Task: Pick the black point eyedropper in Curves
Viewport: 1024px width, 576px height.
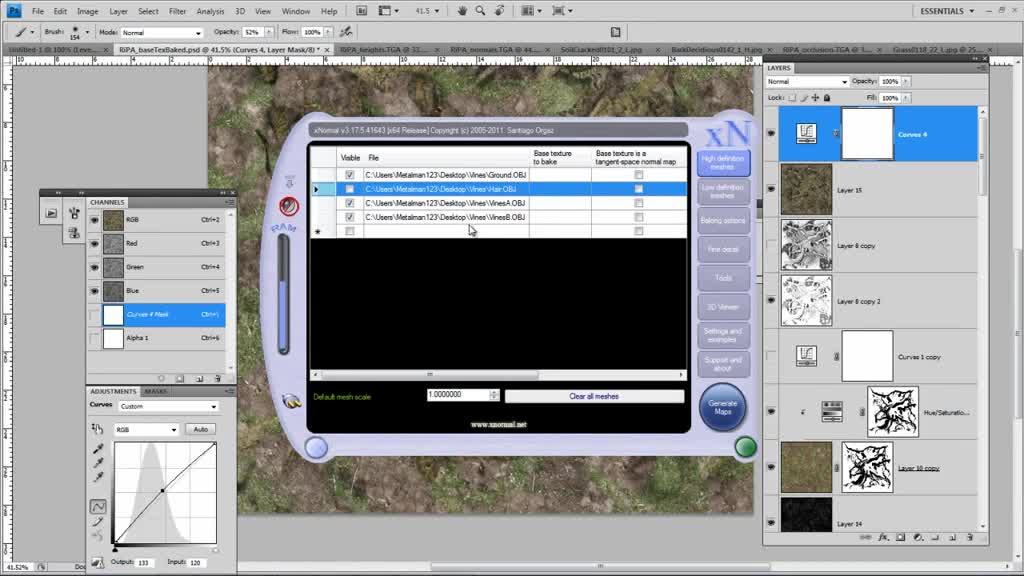Action: (98, 449)
